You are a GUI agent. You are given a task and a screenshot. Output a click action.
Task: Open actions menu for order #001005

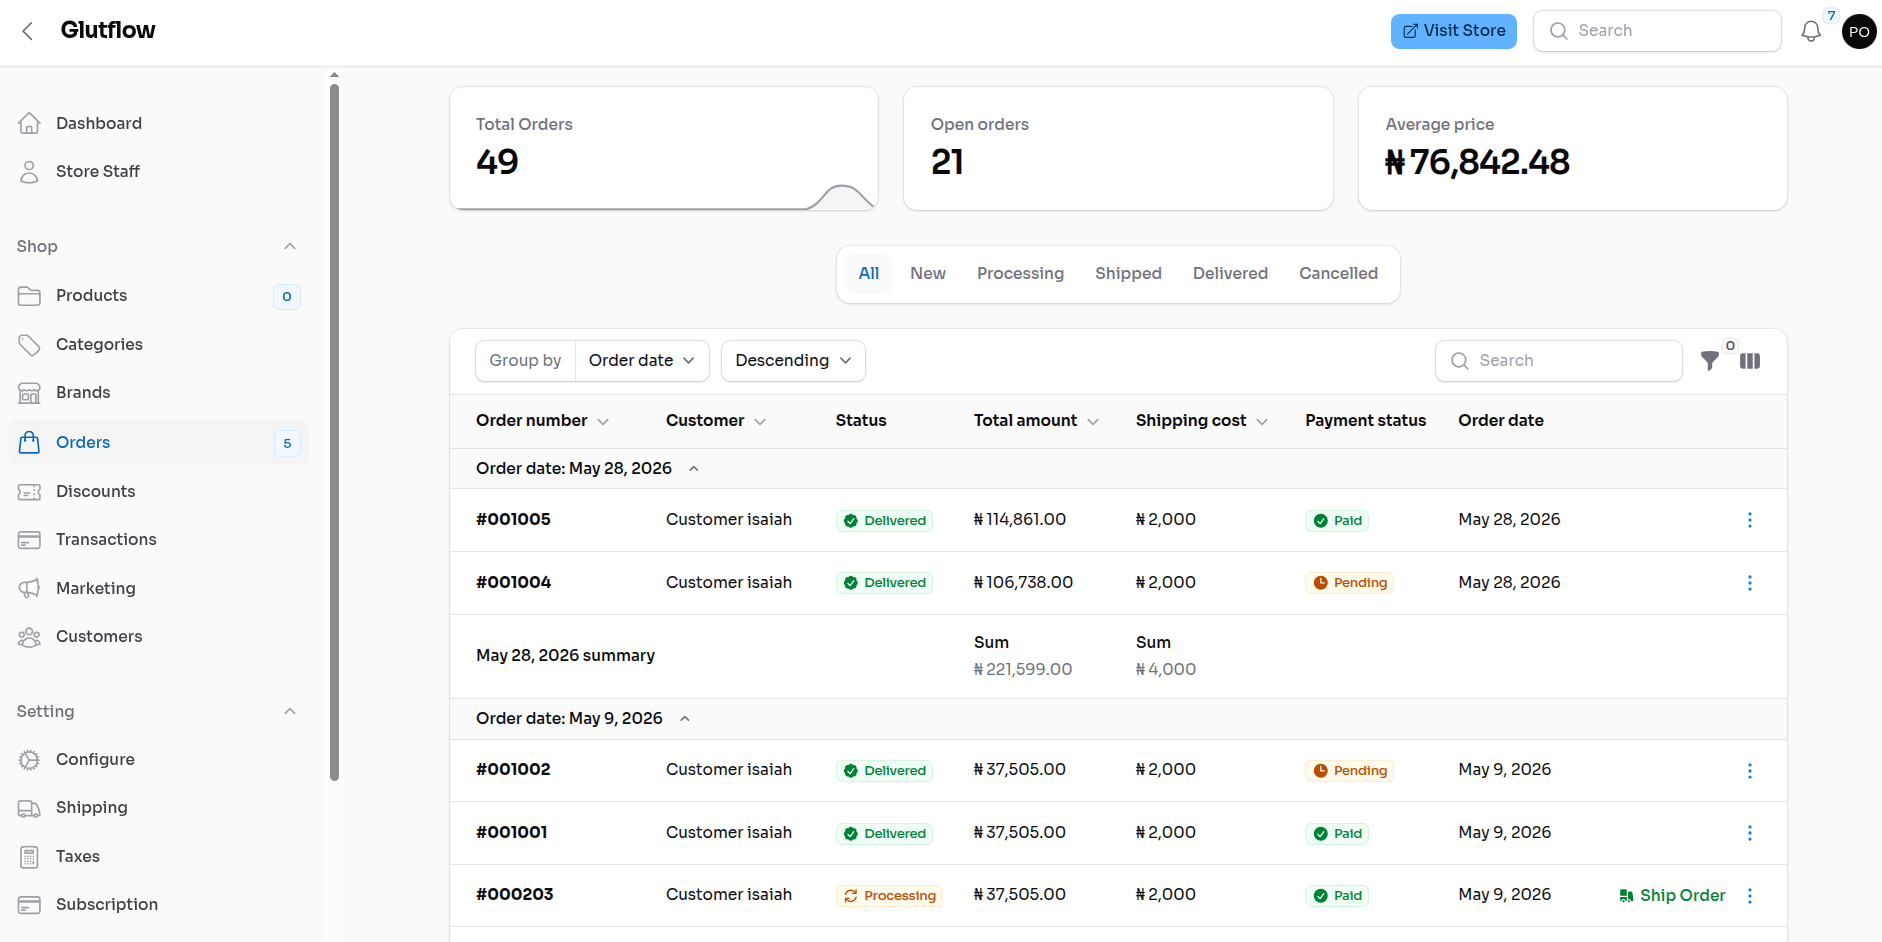1750,520
